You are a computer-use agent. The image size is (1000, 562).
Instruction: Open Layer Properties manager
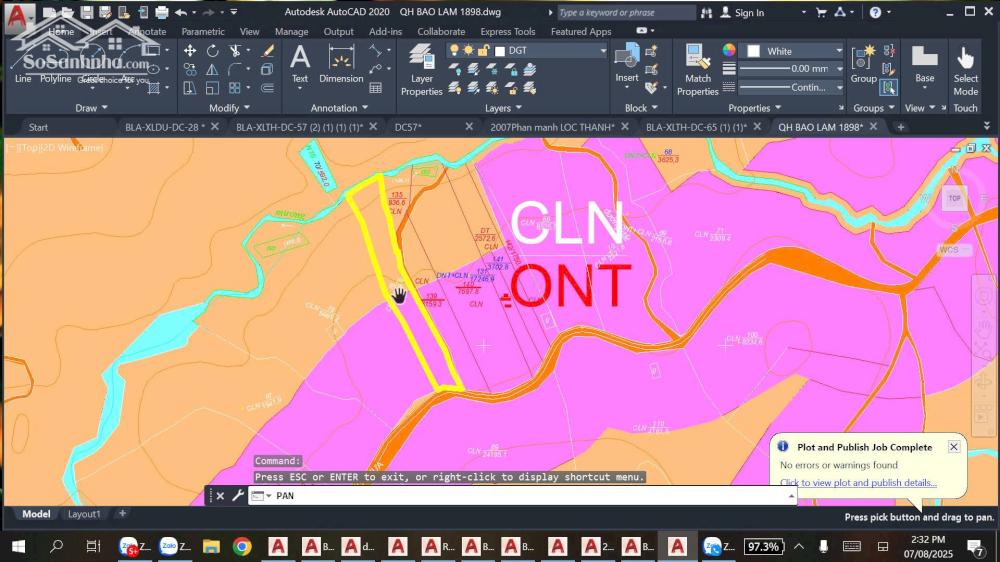point(421,70)
